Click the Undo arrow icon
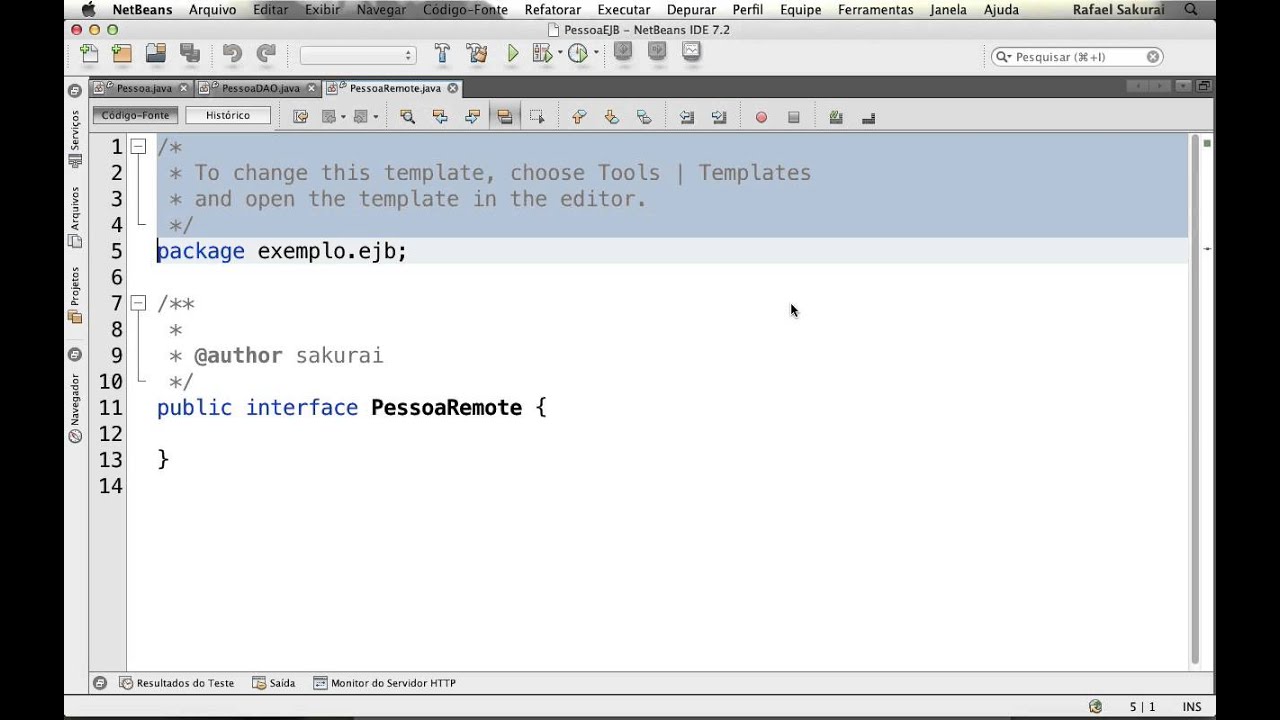 [x=232, y=54]
